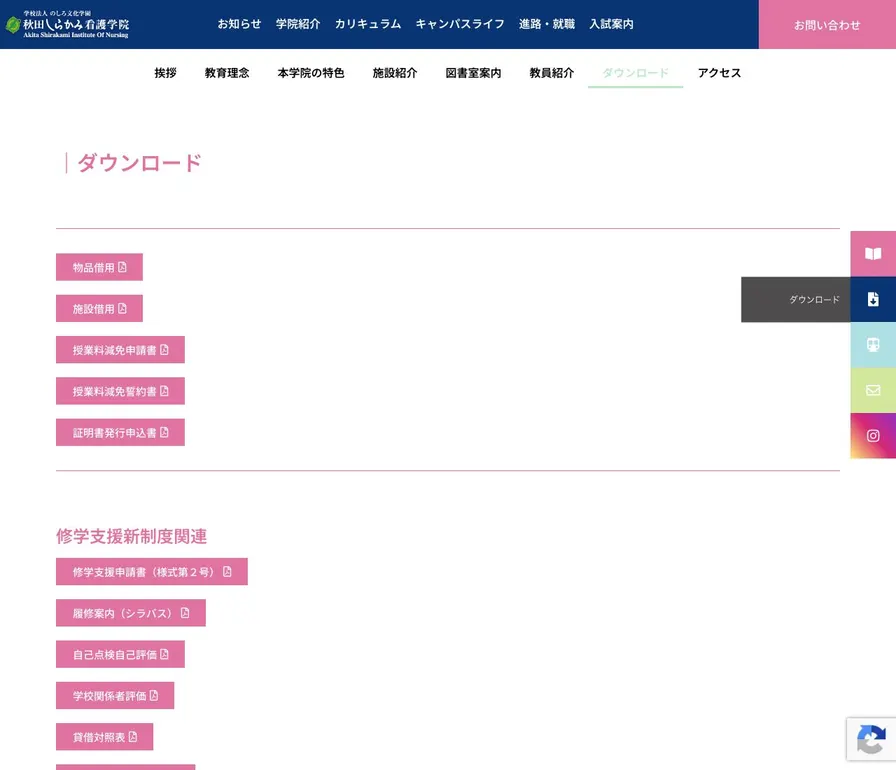896x770 pixels.
Task: Go to the 教員紹介 sub-navigation tab
Action: pyautogui.click(x=551, y=73)
